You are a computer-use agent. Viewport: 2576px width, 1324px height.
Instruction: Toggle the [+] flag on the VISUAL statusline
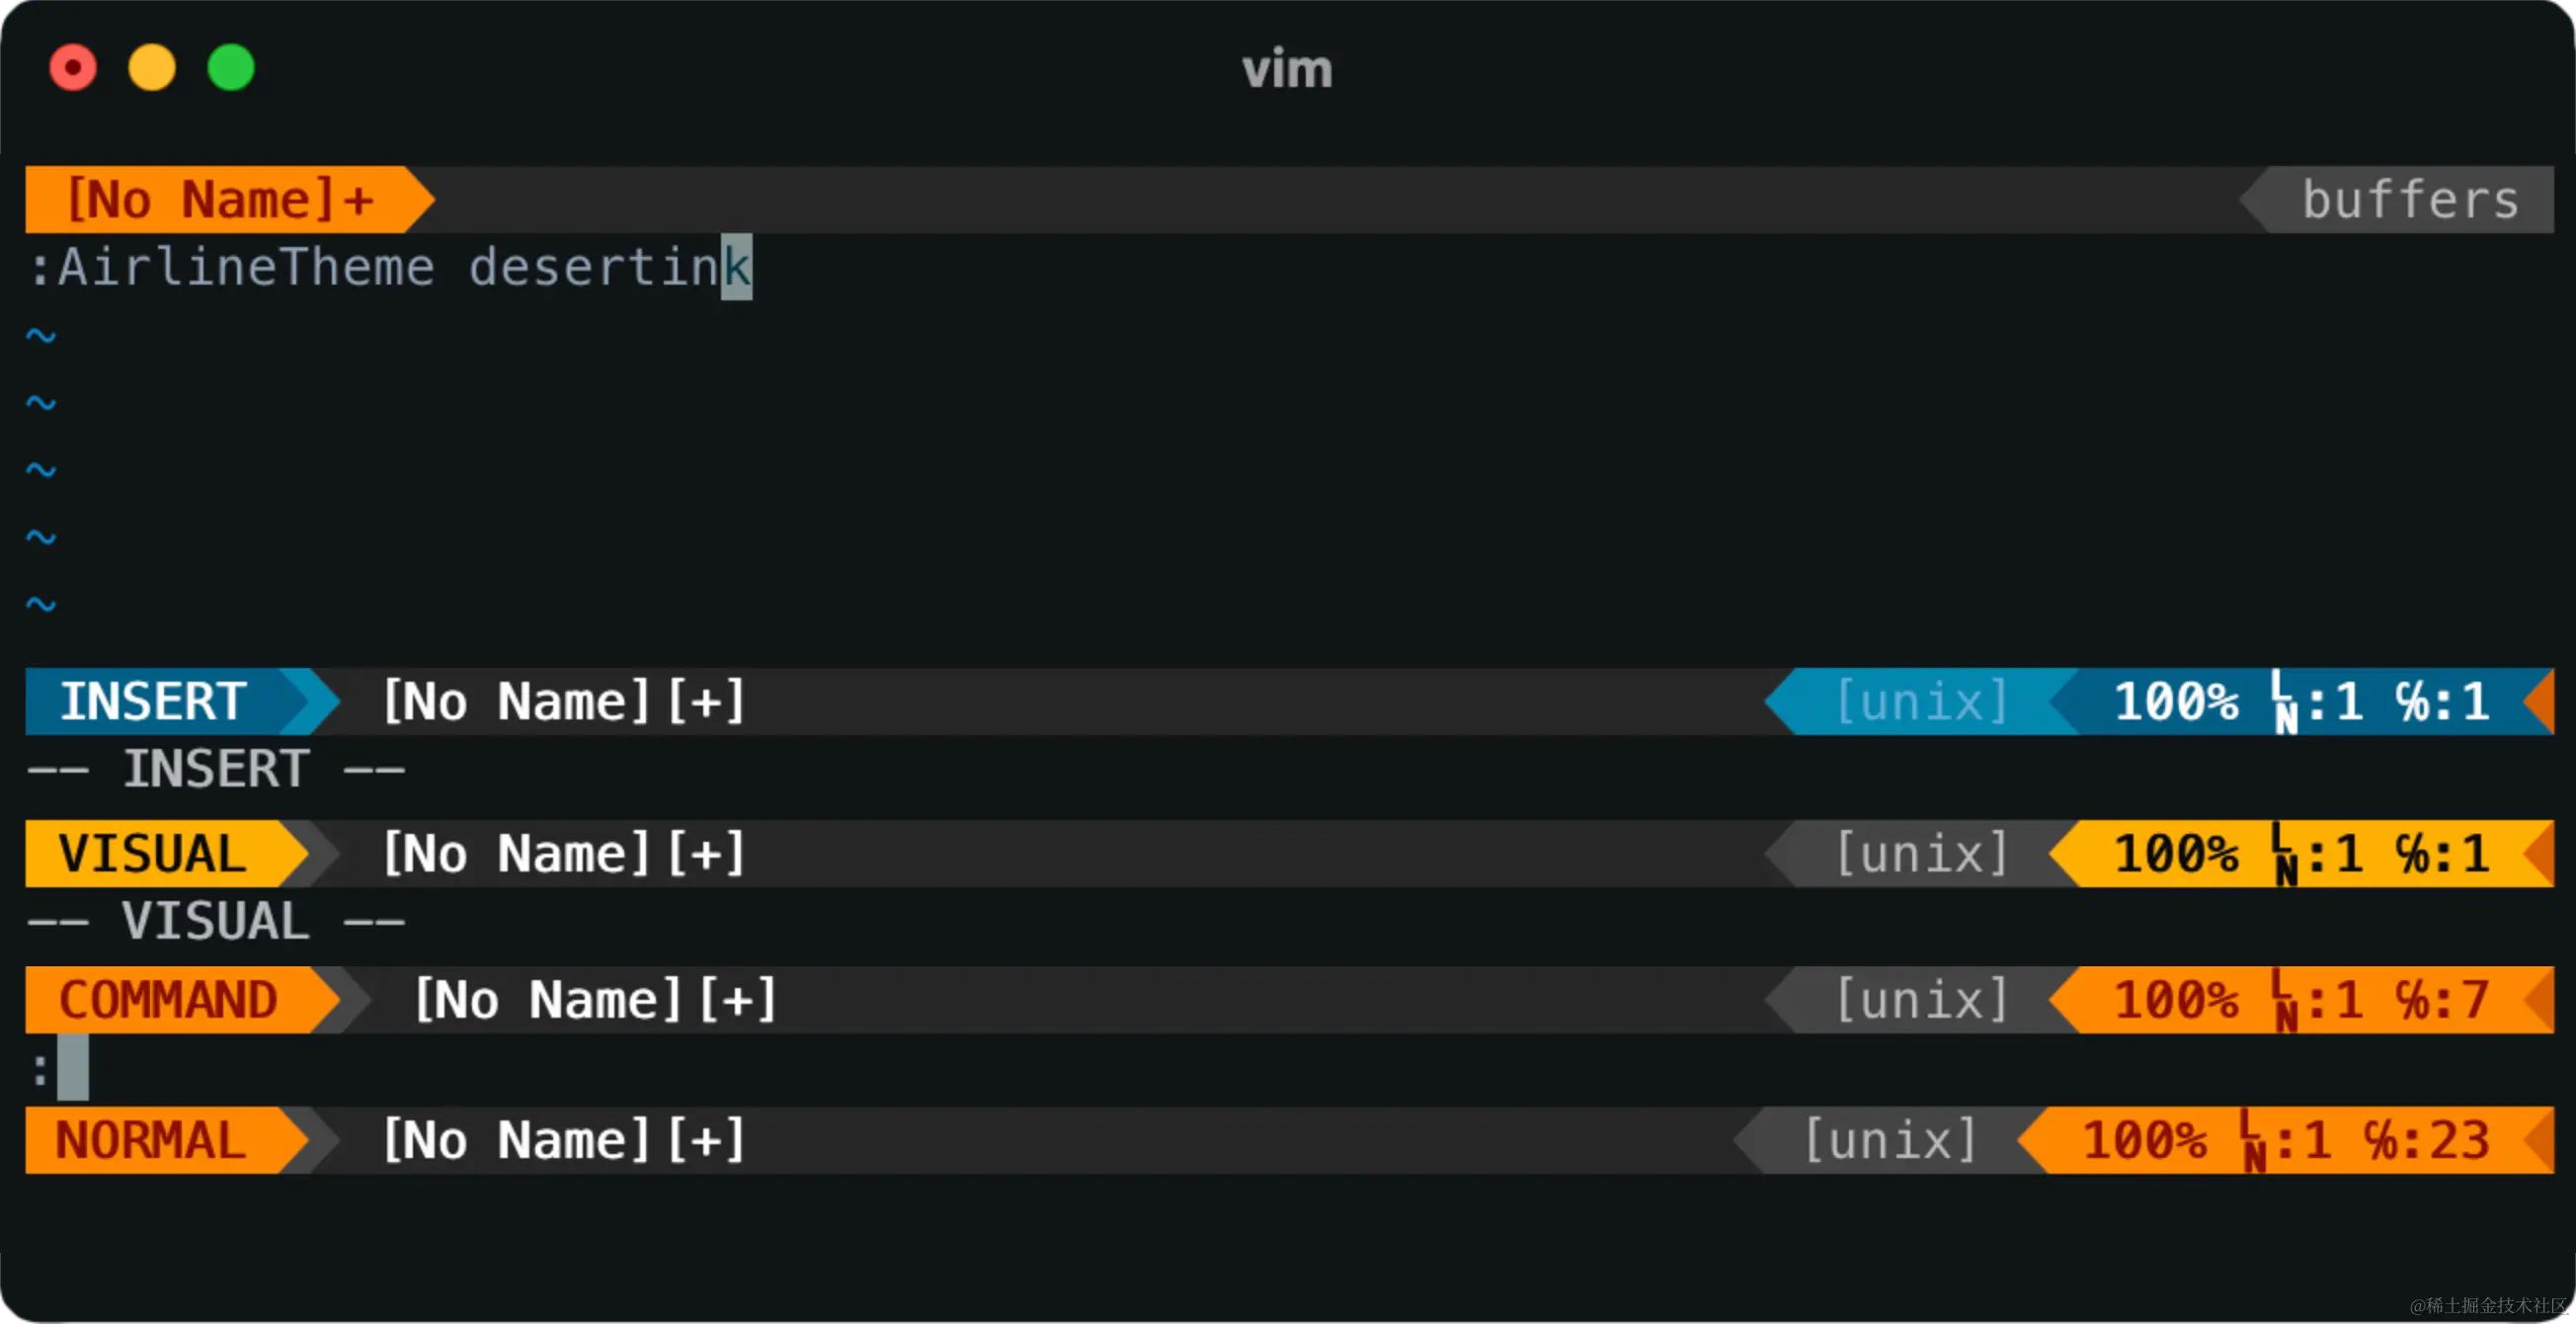point(707,853)
